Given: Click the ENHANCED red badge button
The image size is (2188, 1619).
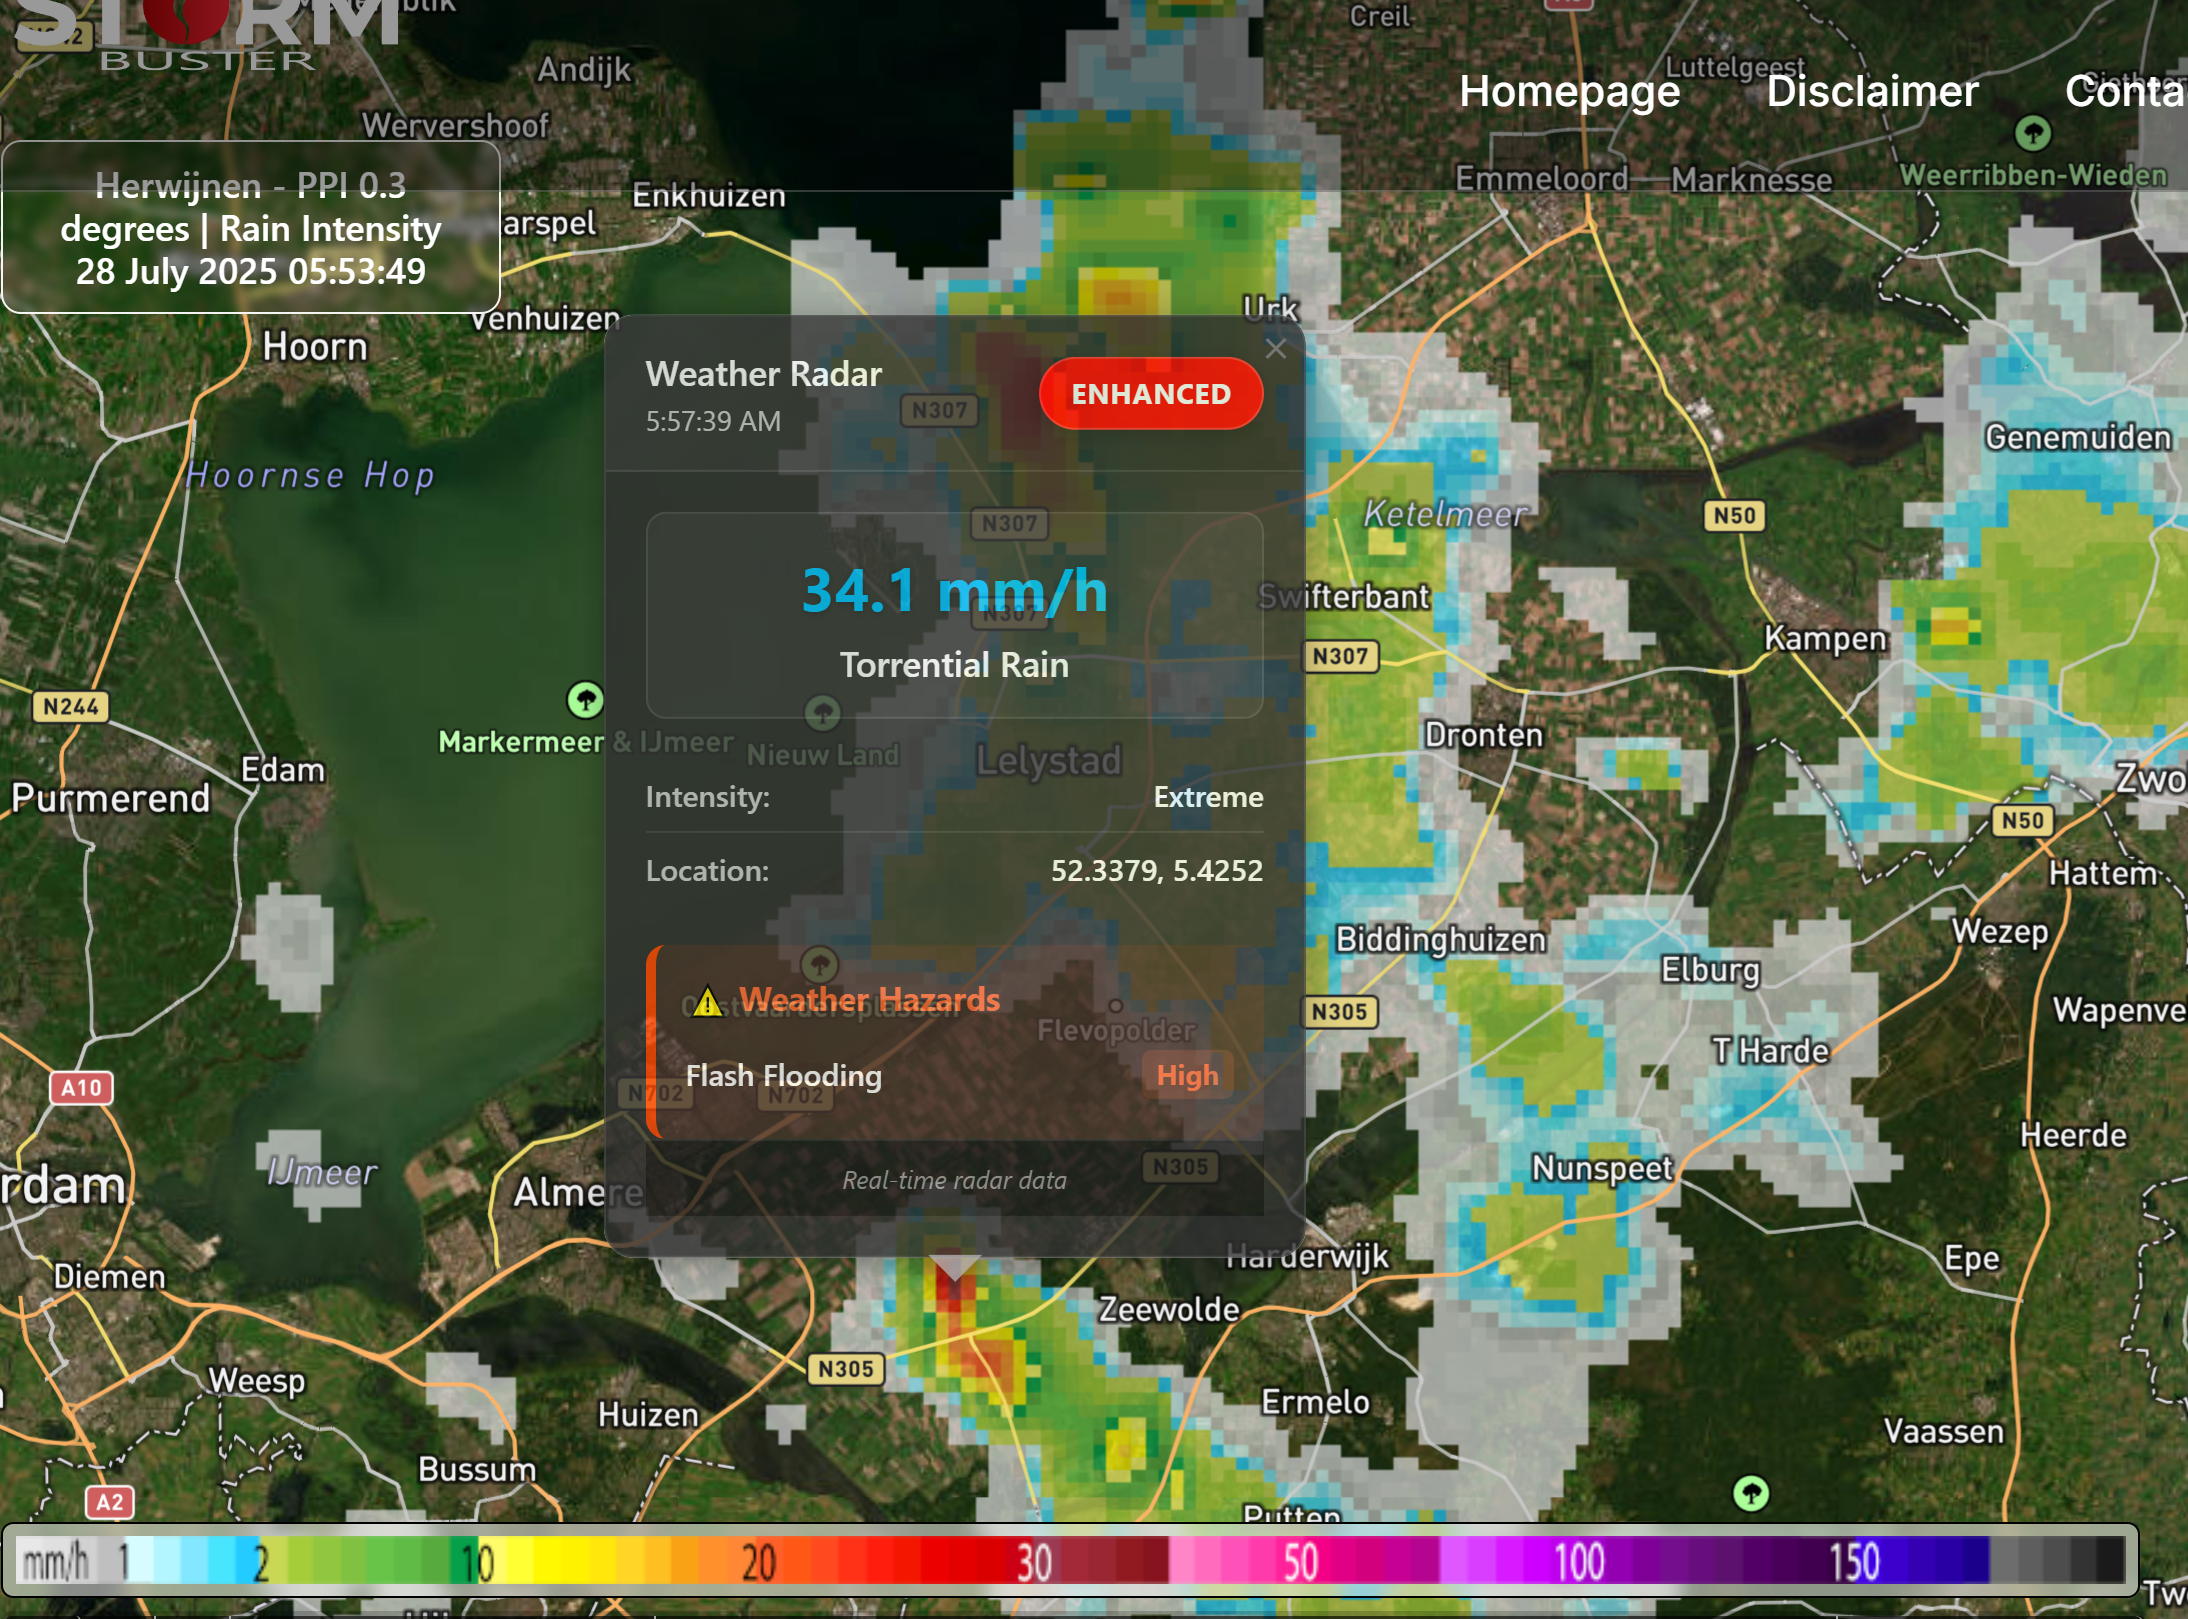Looking at the screenshot, I should [x=1151, y=394].
